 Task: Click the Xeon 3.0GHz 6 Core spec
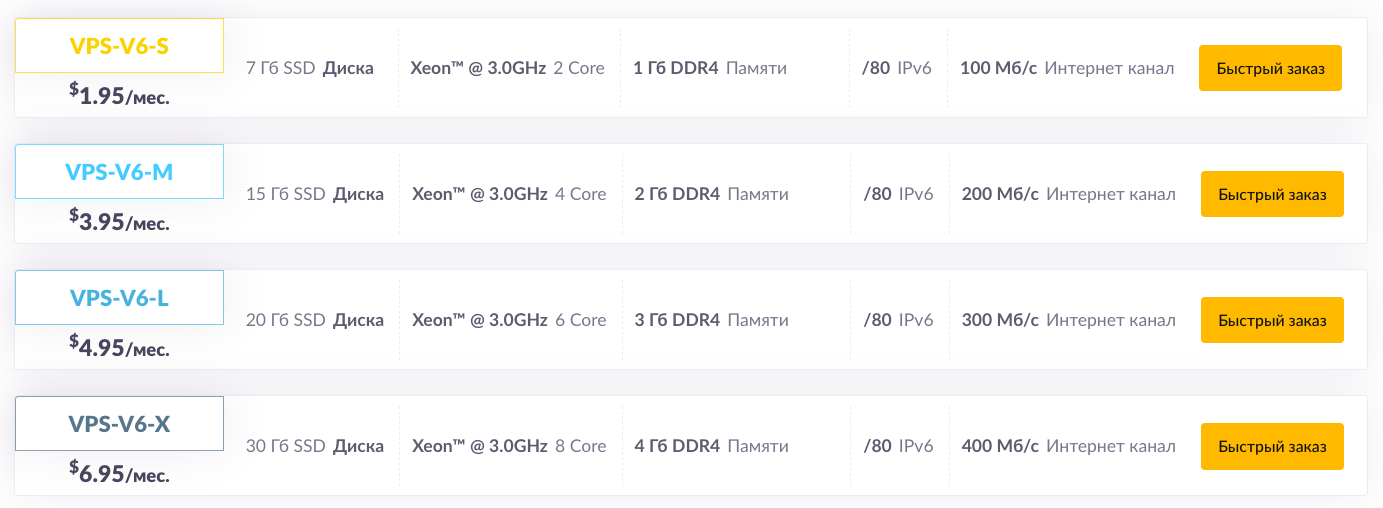click(x=509, y=320)
